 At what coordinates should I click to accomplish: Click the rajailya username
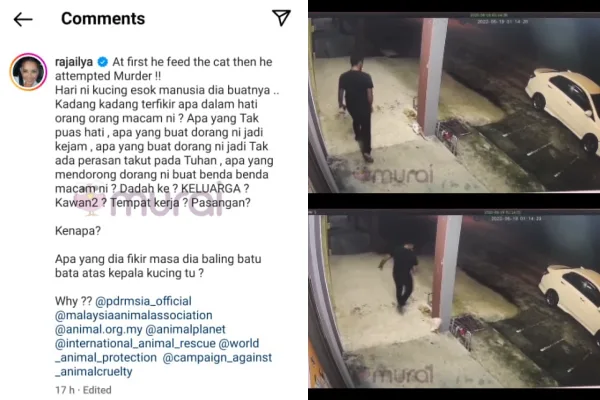74,62
